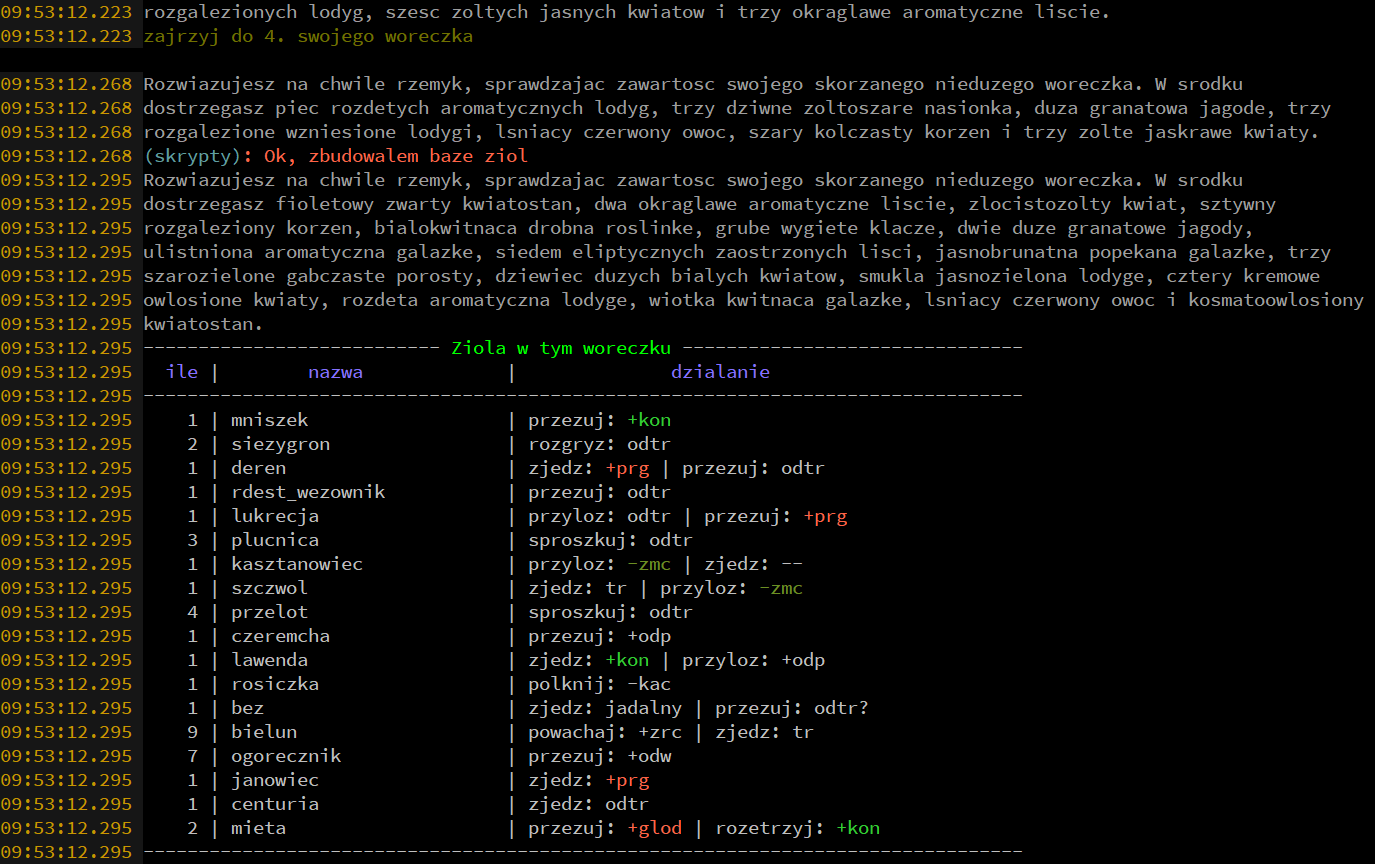Select the green '-zmc' effect beside kasztanowiec
1375x864 pixels.
pyautogui.click(x=650, y=563)
